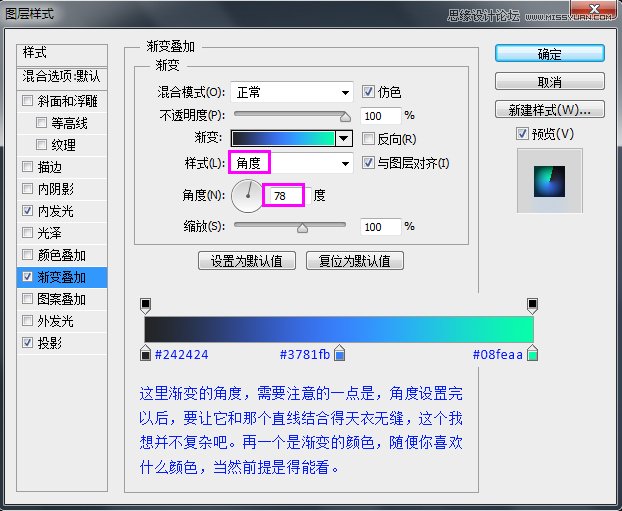Enable the 描边 checkbox
Screen dimensions: 622x511
pyautogui.click(x=27, y=167)
